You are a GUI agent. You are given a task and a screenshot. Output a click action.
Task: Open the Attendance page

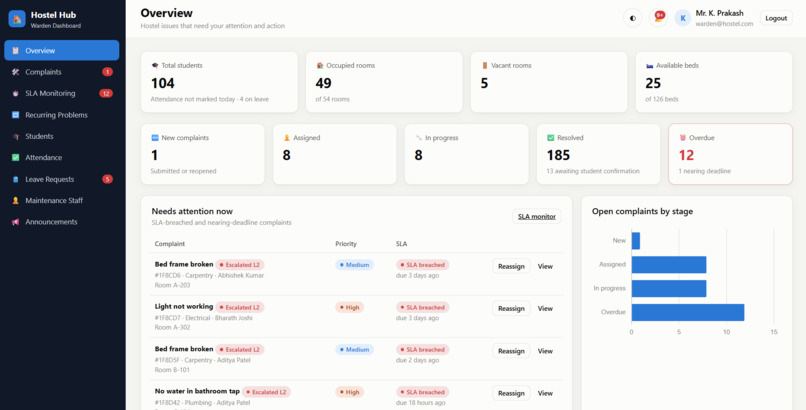click(x=62, y=158)
